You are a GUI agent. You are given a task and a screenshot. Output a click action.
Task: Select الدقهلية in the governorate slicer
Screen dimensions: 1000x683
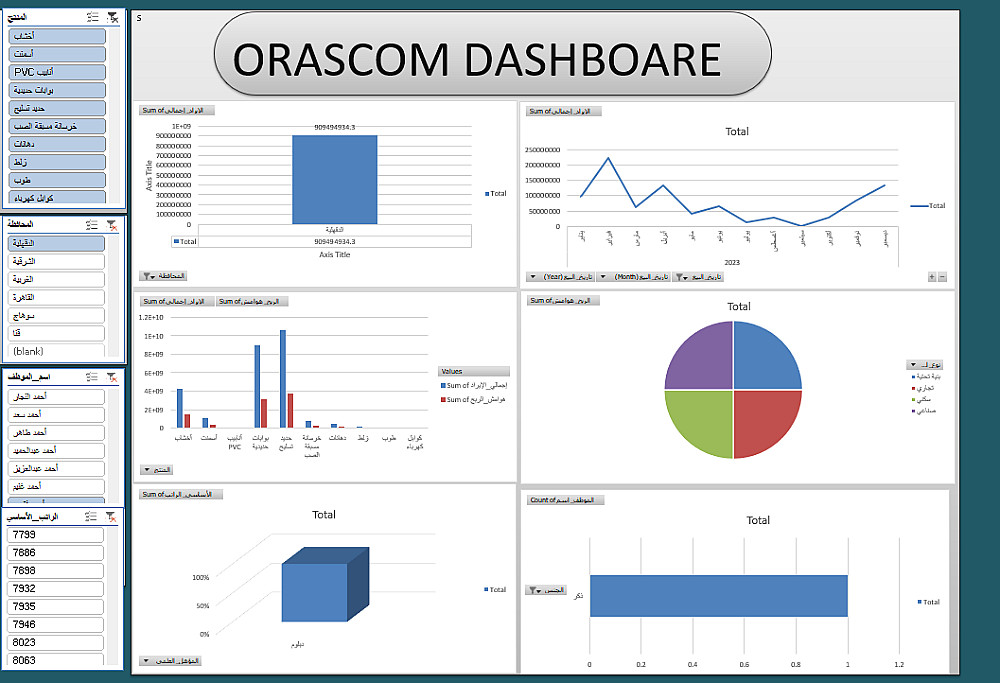pyautogui.click(x=57, y=244)
